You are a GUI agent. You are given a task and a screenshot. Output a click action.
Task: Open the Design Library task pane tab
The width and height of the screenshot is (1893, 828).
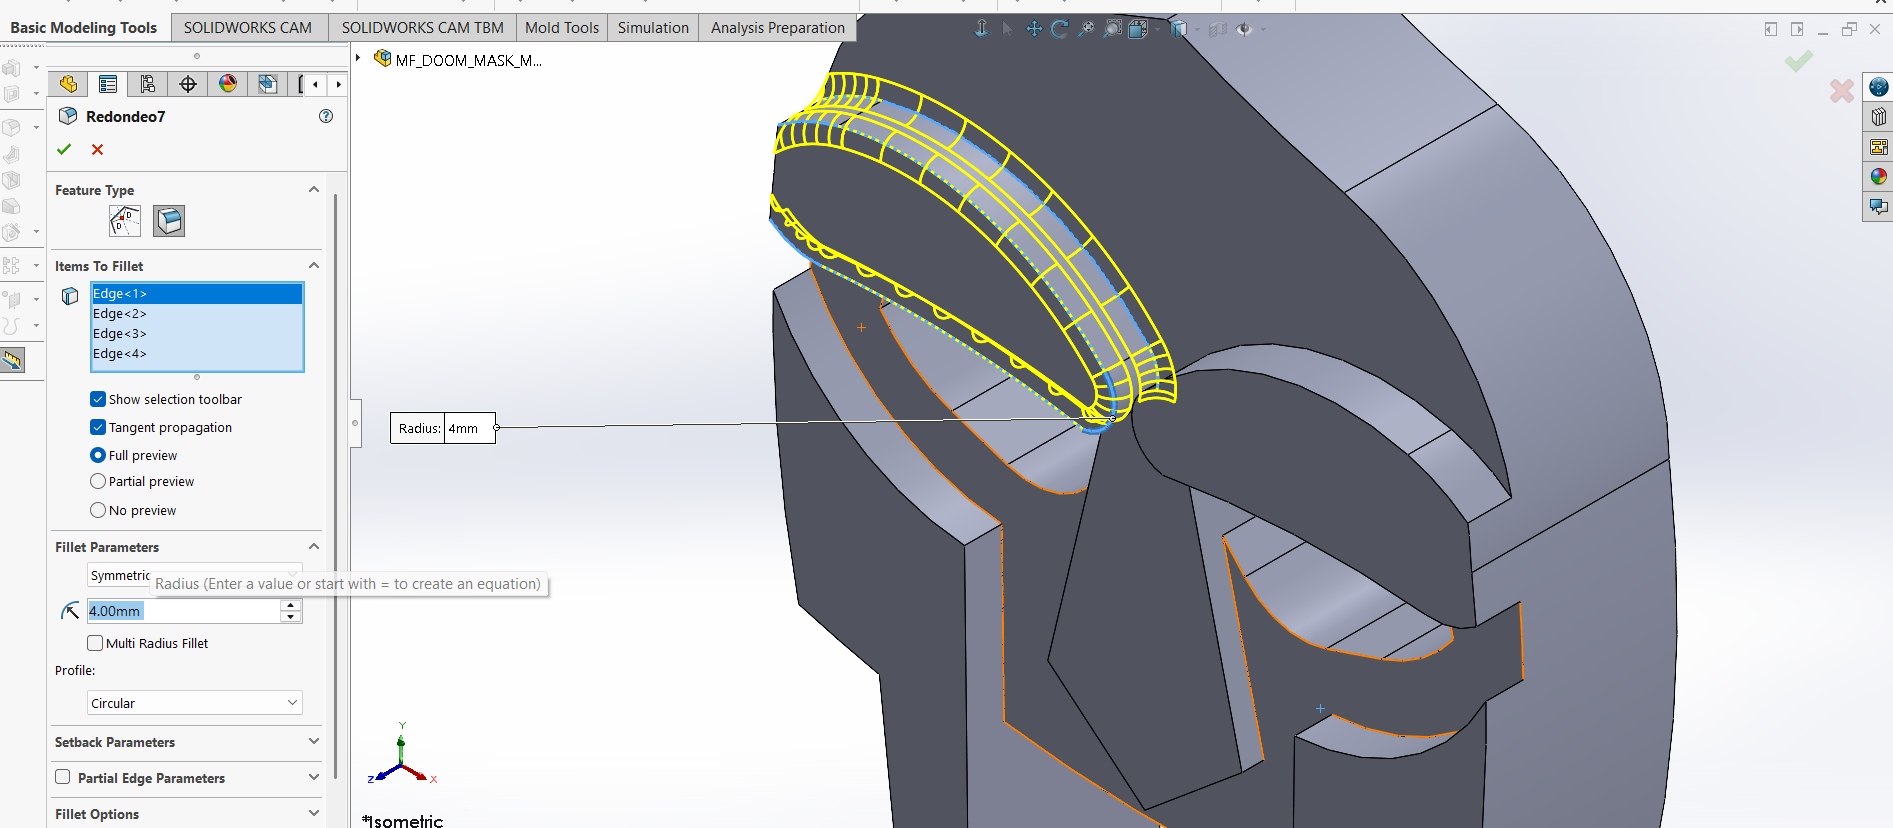tap(1879, 117)
